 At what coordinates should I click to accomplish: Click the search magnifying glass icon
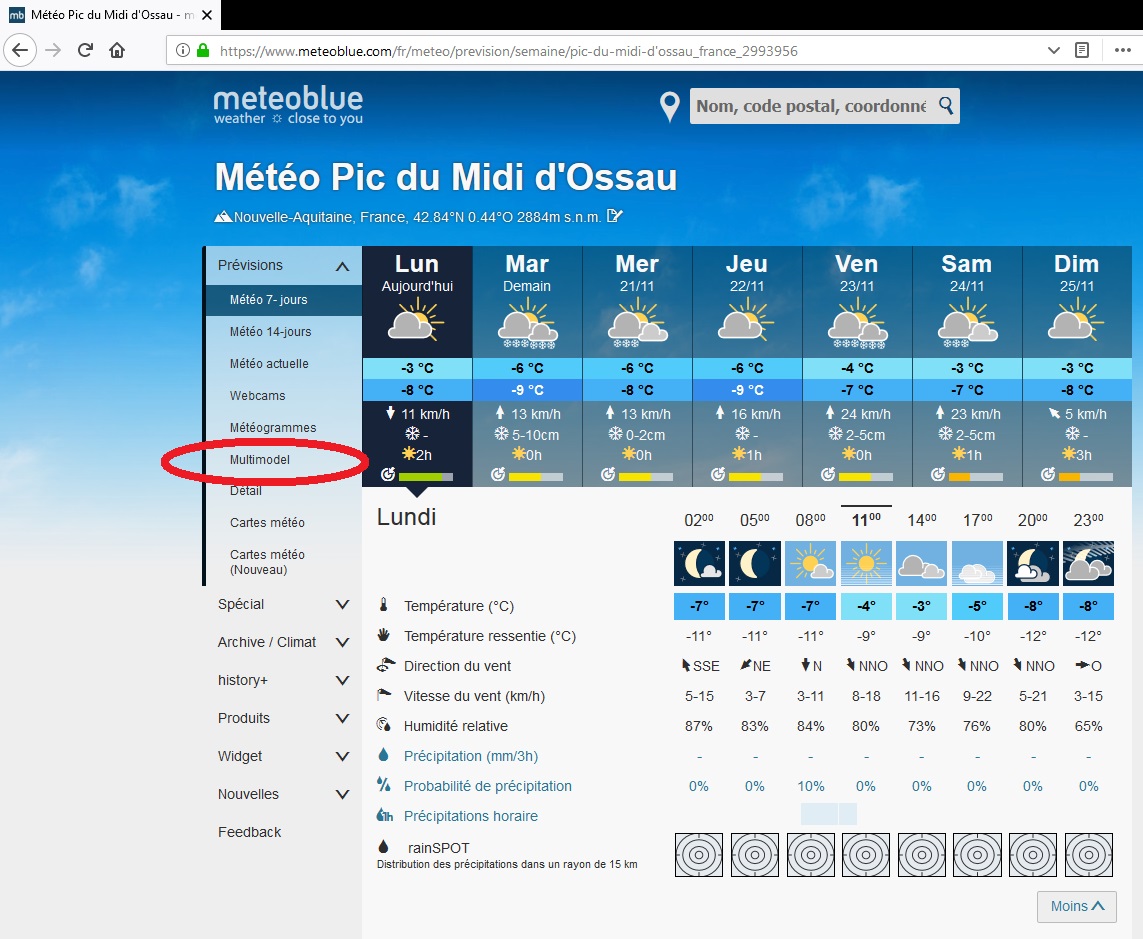tap(944, 106)
